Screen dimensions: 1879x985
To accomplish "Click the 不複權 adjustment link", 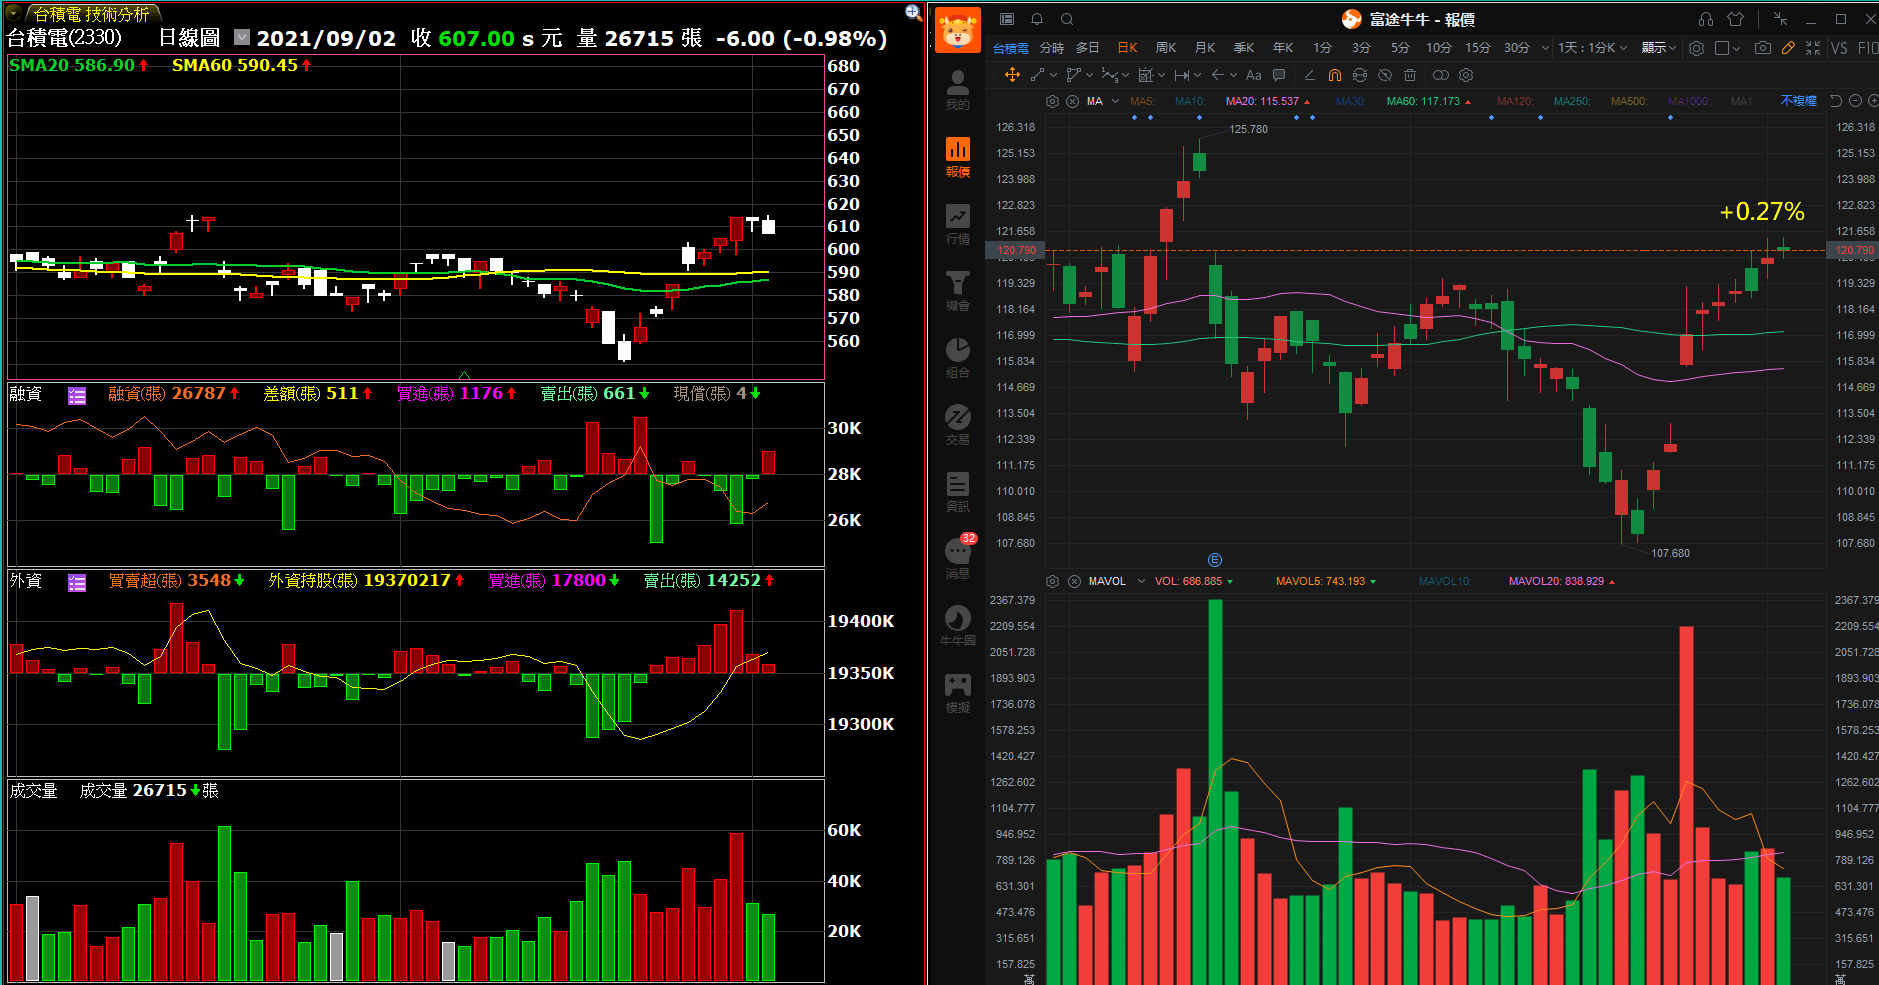I will (x=1798, y=101).
